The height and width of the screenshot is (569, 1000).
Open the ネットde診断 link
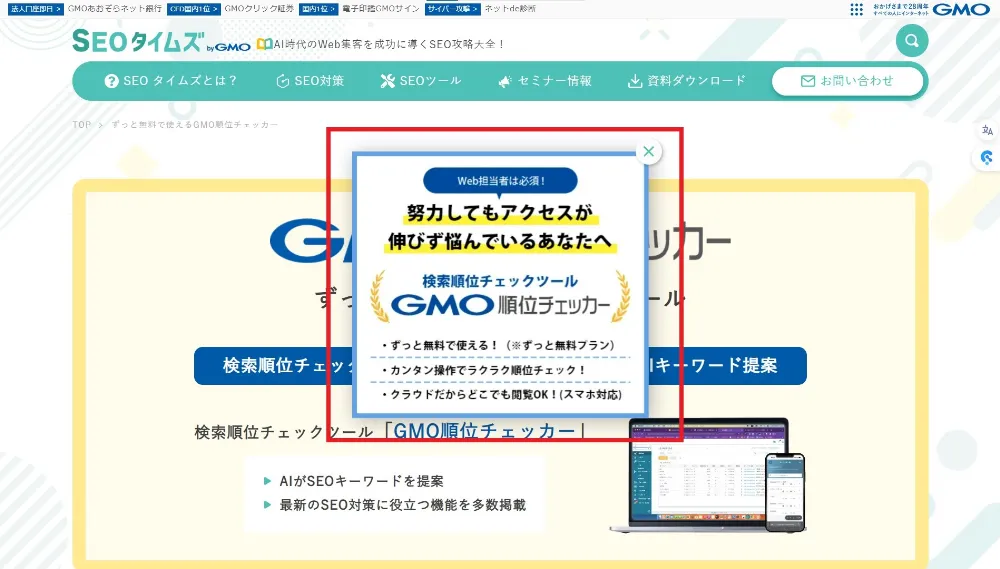pyautogui.click(x=510, y=9)
